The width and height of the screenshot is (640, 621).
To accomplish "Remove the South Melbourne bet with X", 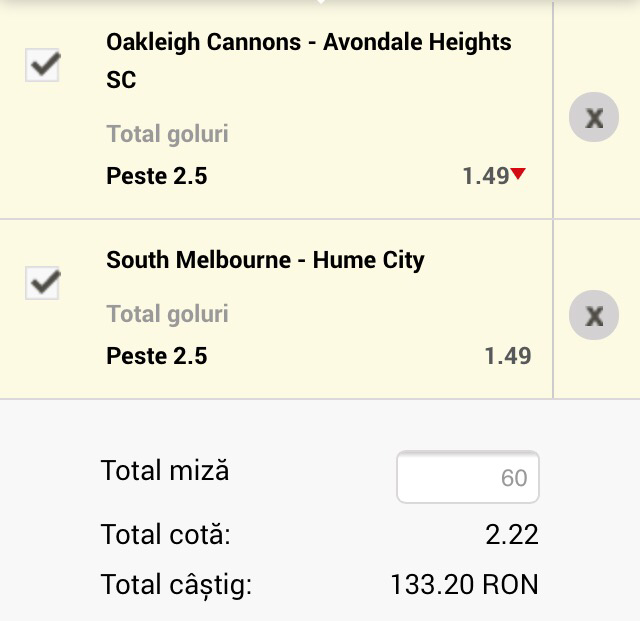I will 594,316.
